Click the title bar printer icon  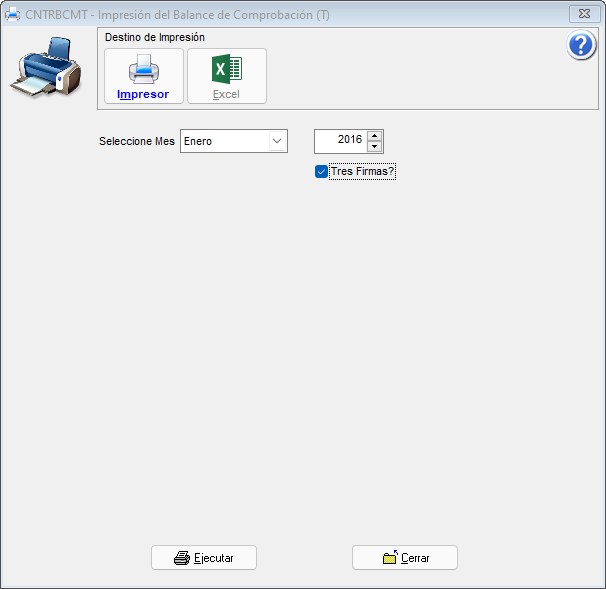(12, 15)
